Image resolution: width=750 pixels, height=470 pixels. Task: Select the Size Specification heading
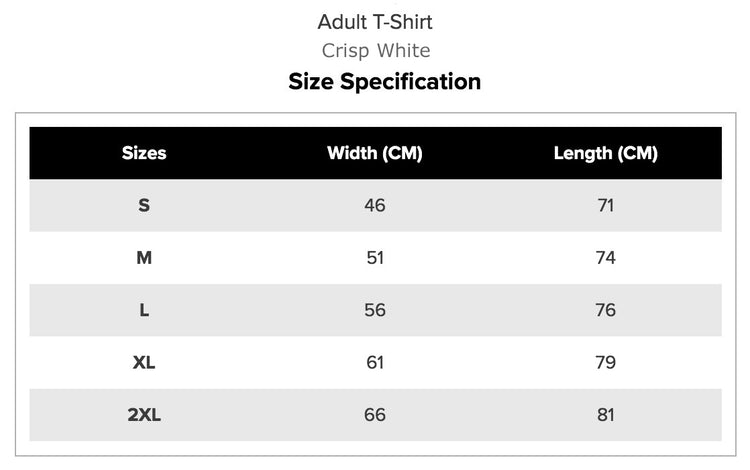click(x=385, y=82)
